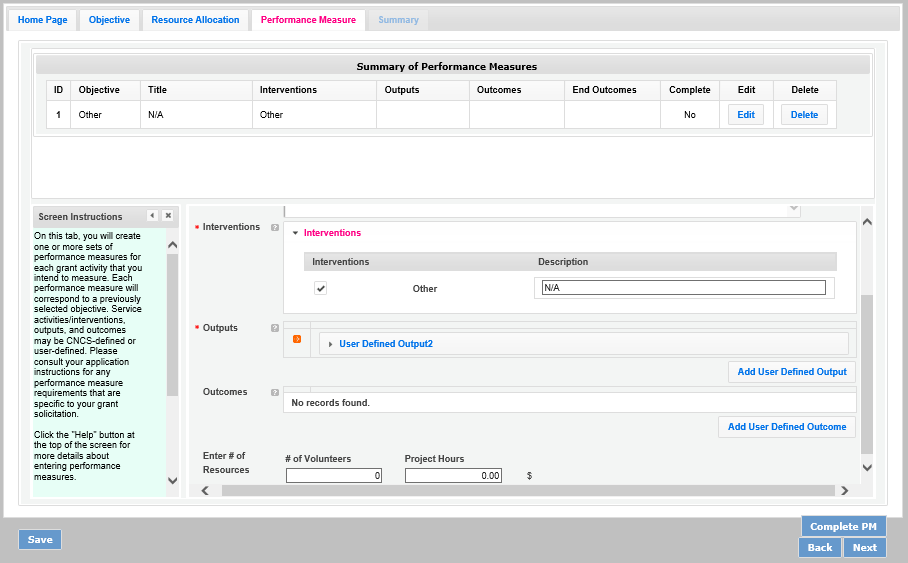The image size is (908, 563).
Task: Uncheck the Other intervention checkbox
Action: coord(321,288)
